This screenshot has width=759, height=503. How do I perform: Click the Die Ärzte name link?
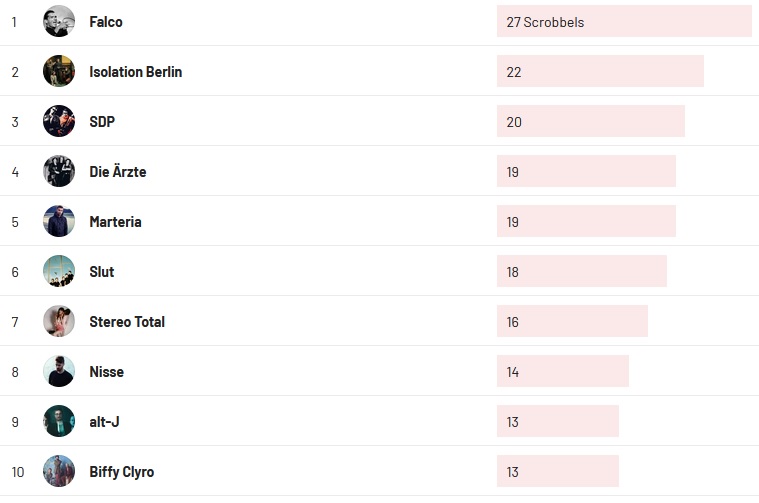click(117, 172)
